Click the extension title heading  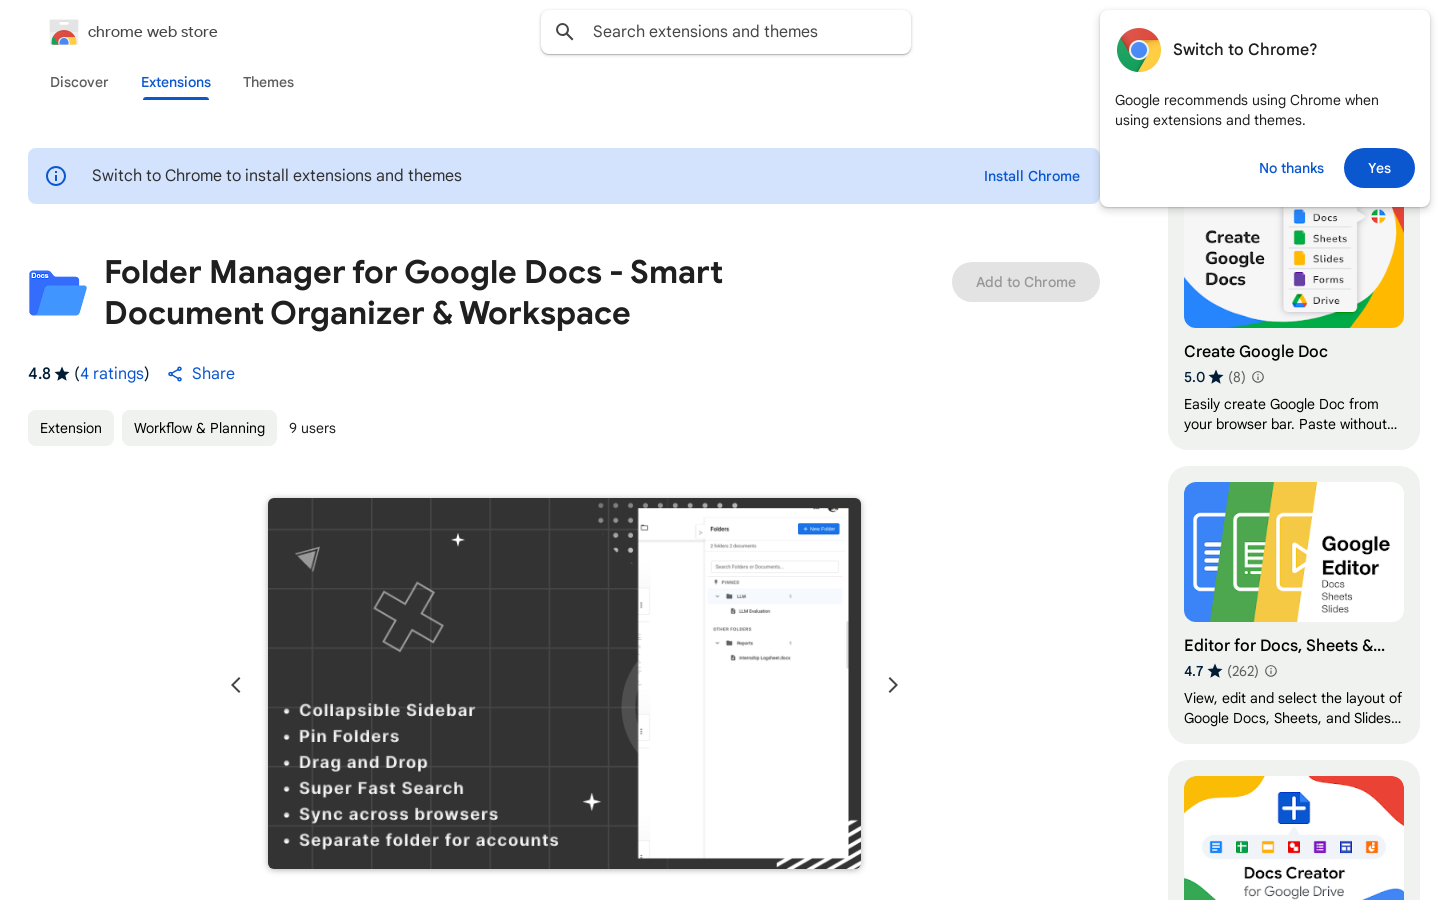tap(414, 293)
